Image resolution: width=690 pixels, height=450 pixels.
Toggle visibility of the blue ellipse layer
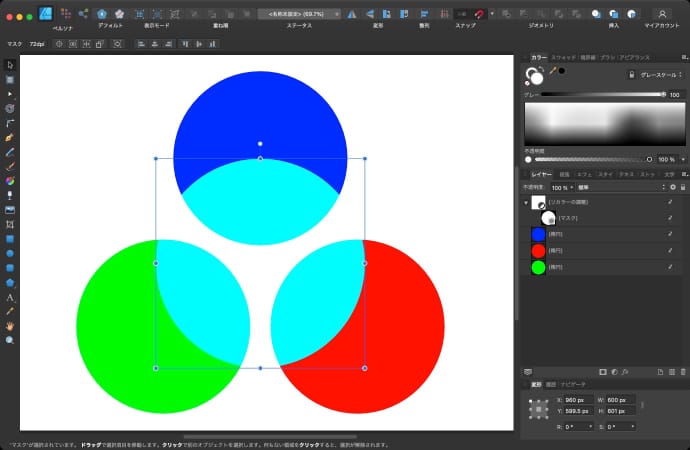pos(668,235)
